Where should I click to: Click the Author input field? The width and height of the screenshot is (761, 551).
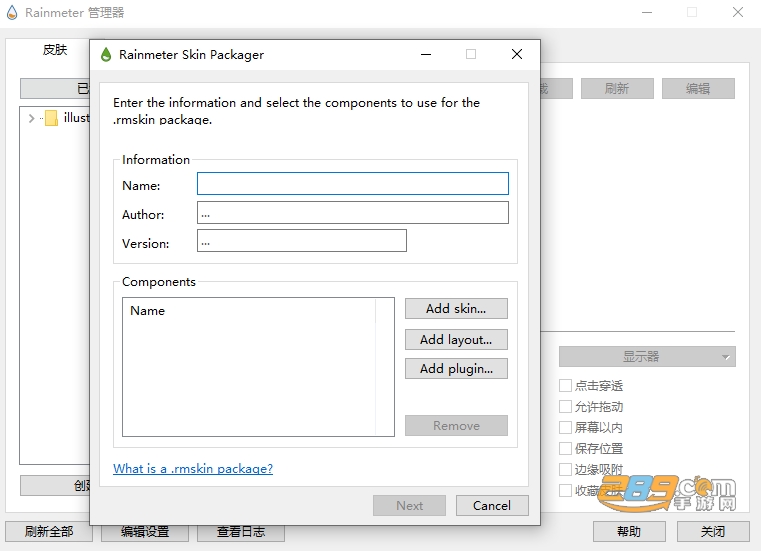click(x=352, y=213)
